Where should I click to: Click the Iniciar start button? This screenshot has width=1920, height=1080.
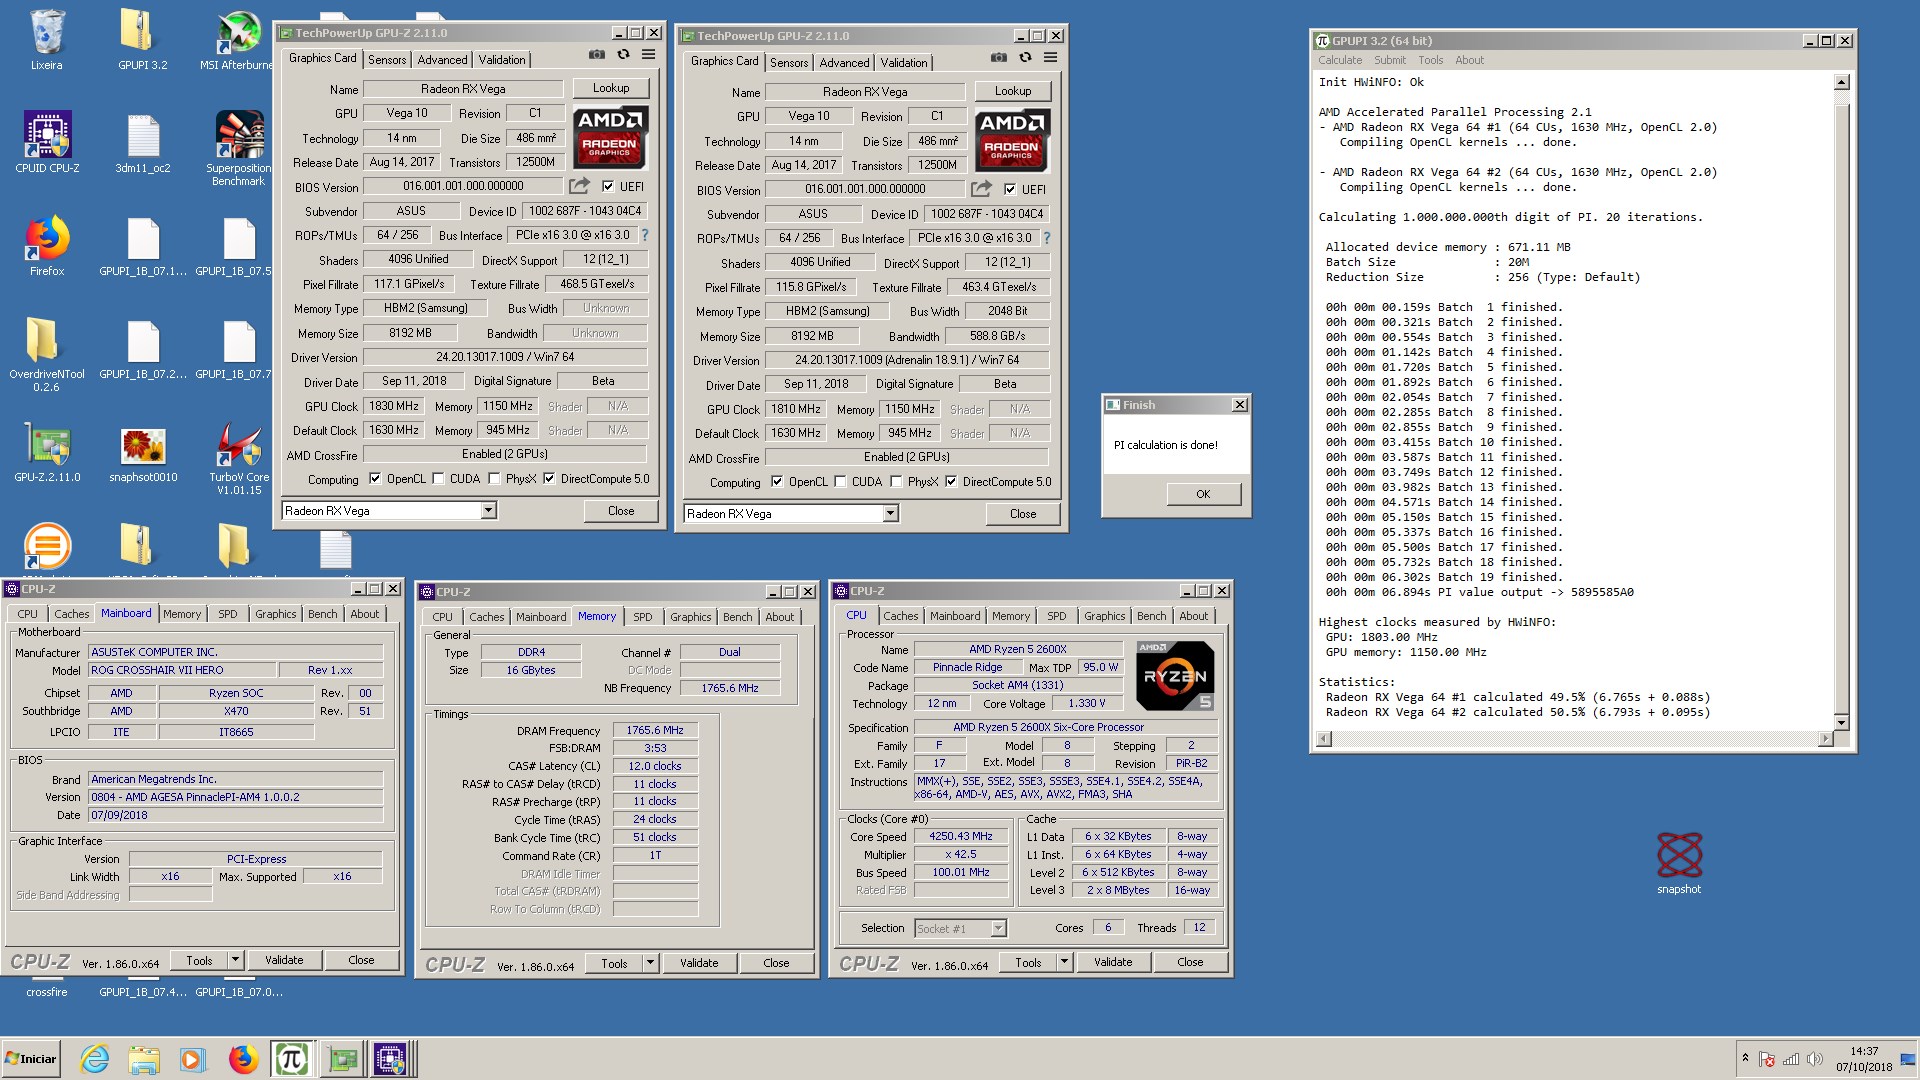31,1059
